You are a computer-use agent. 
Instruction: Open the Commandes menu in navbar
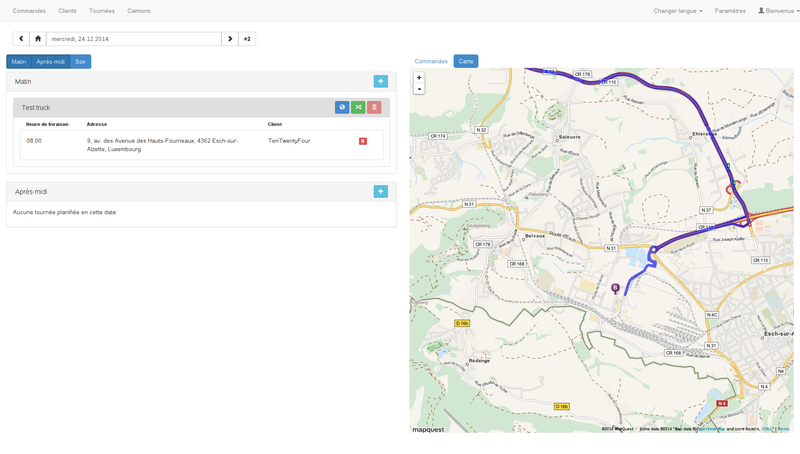(x=29, y=11)
